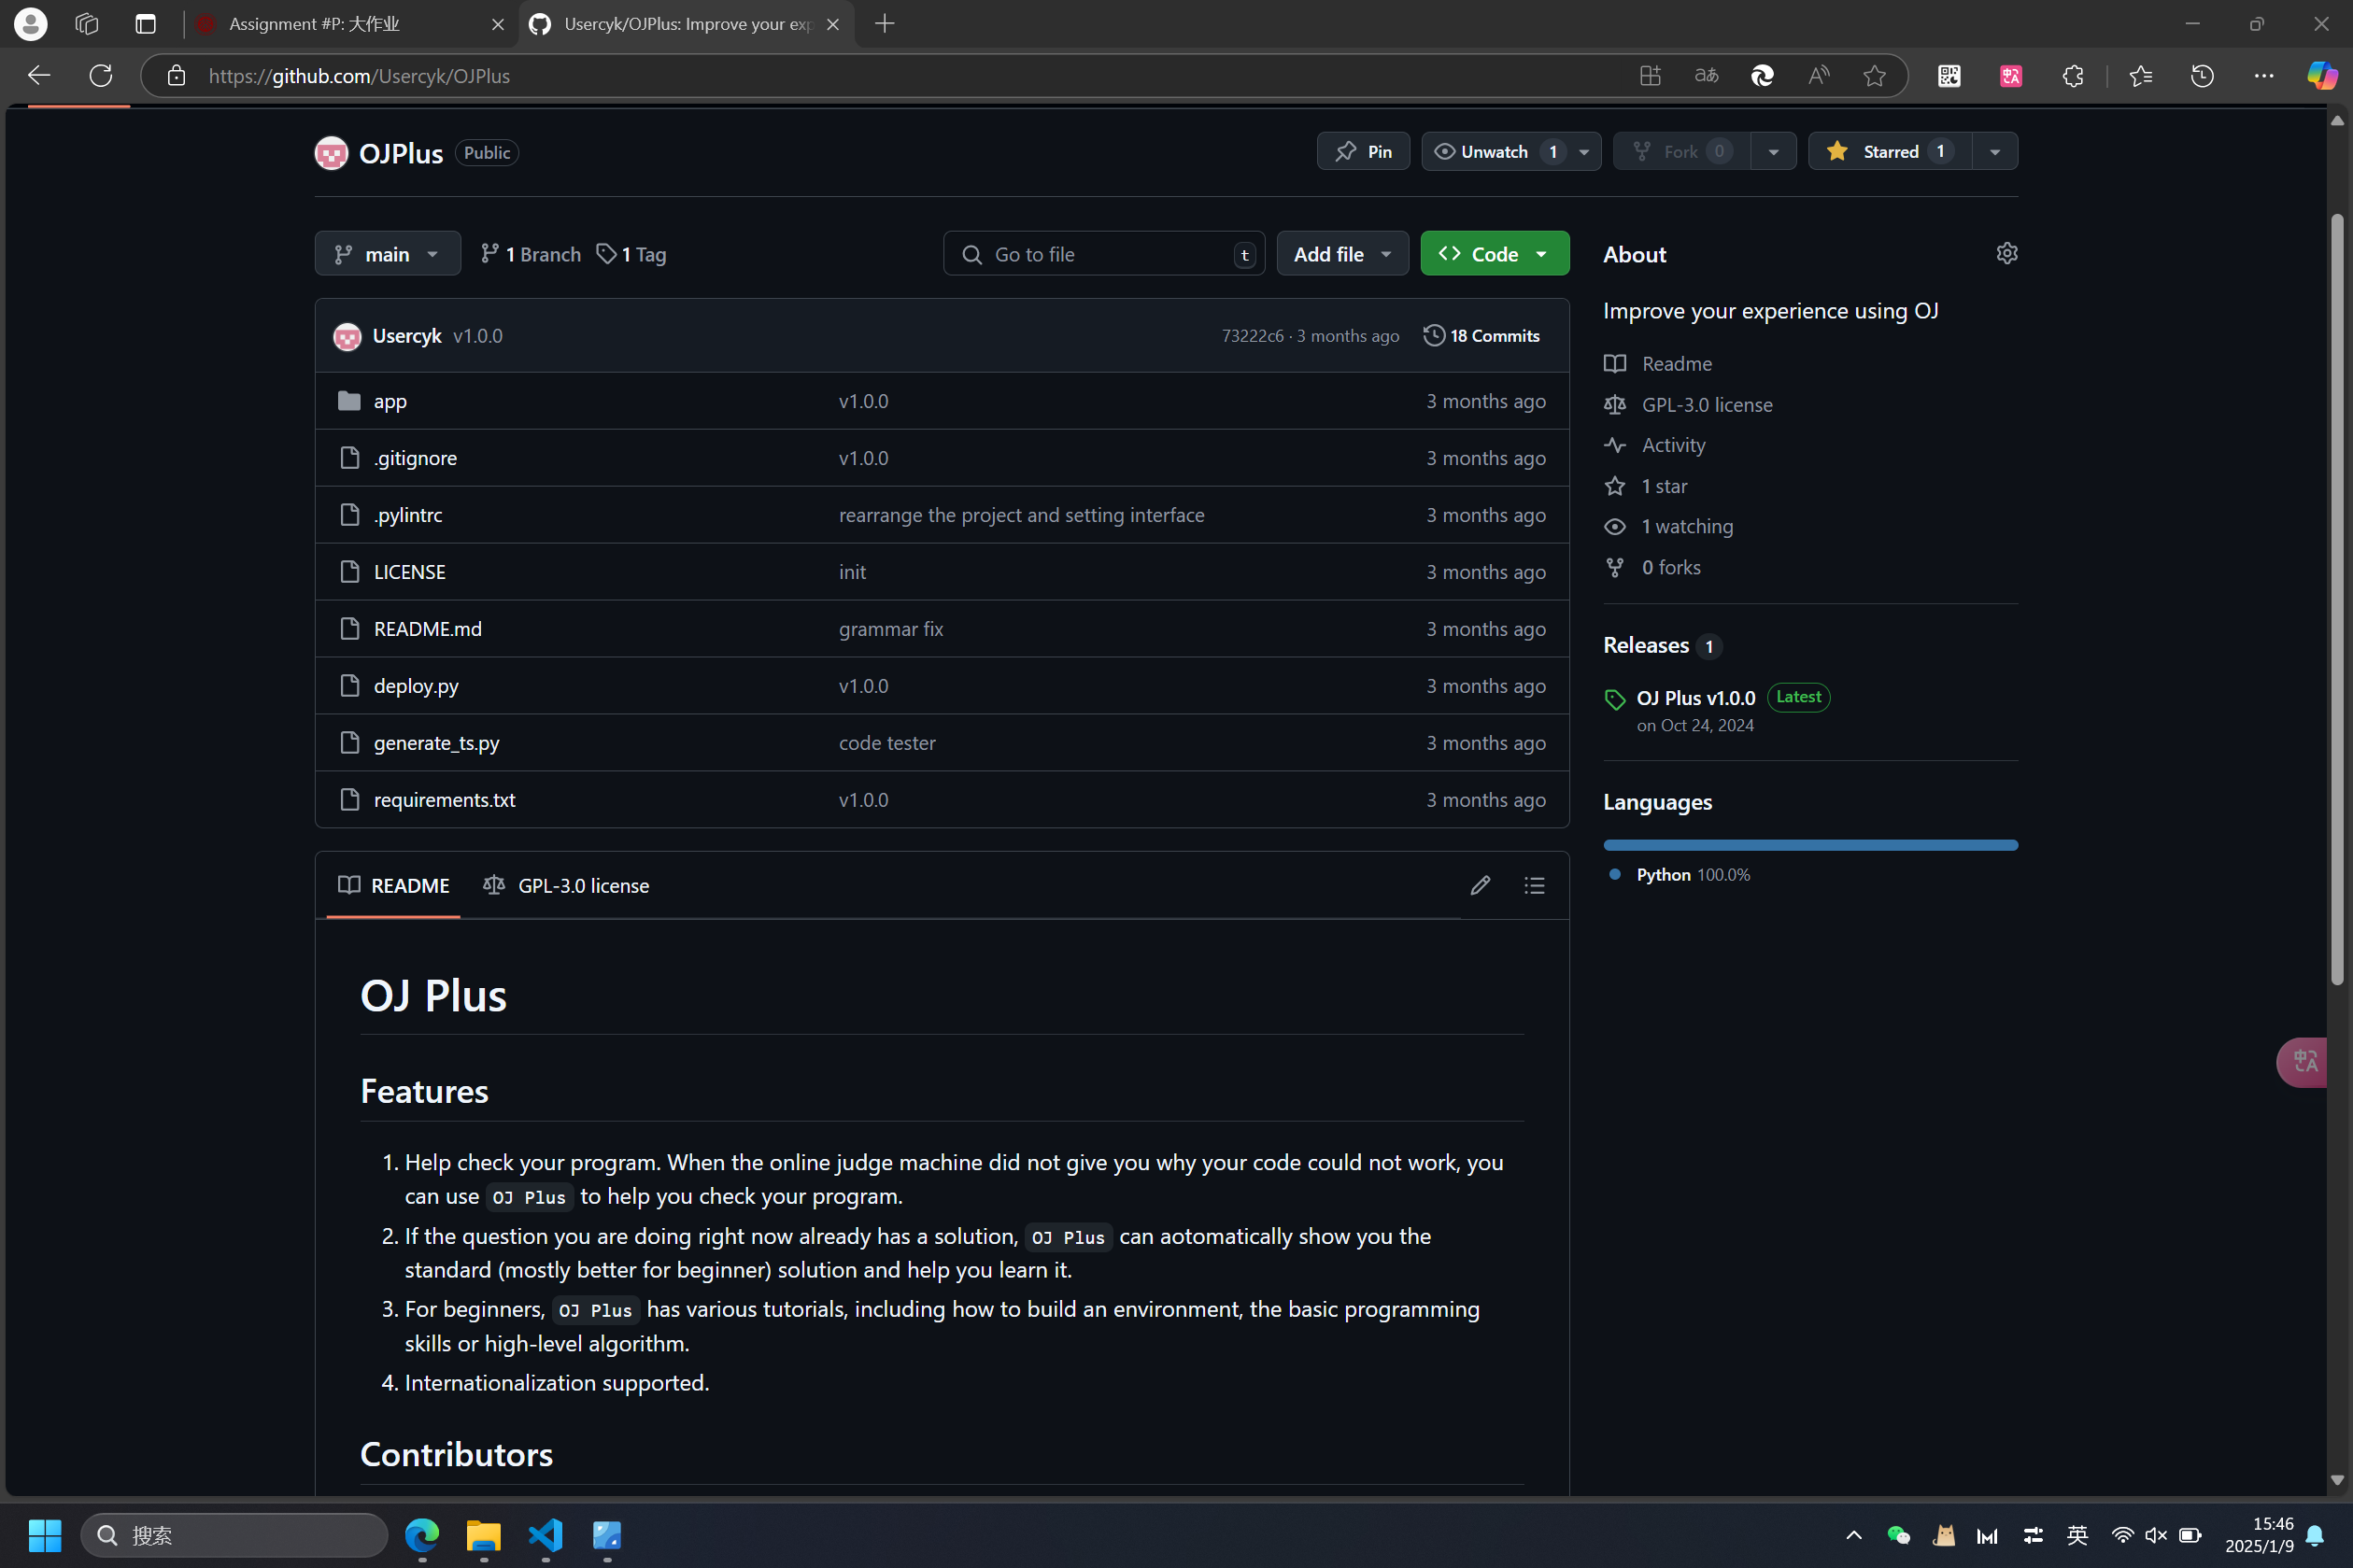
Task: Open the green Code dropdown
Action: (x=1494, y=254)
